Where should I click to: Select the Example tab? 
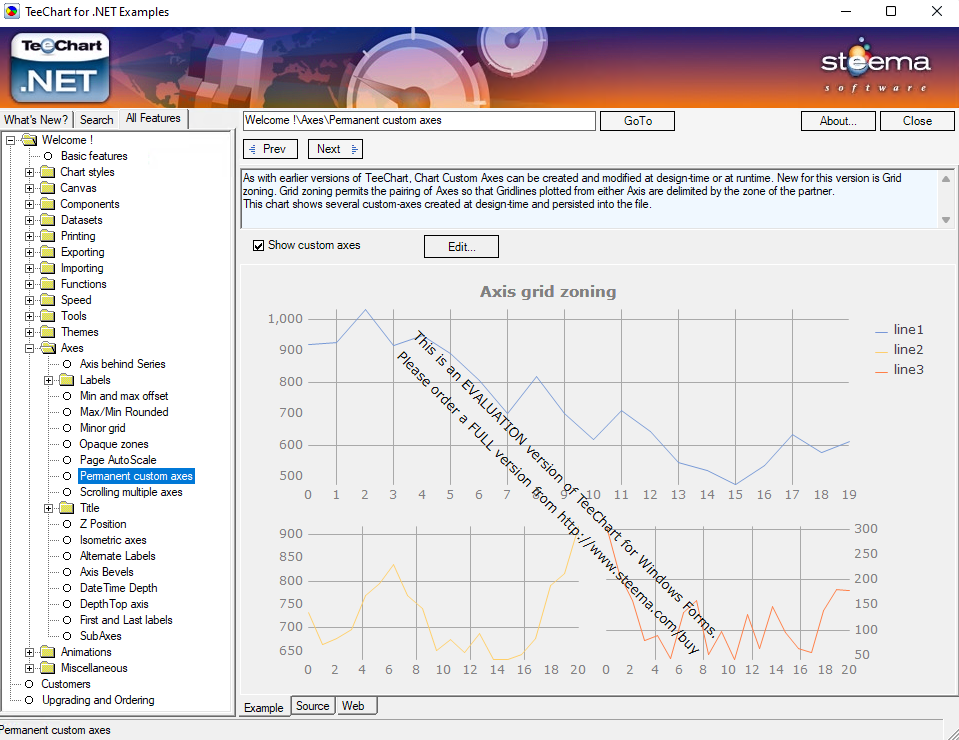(x=264, y=707)
